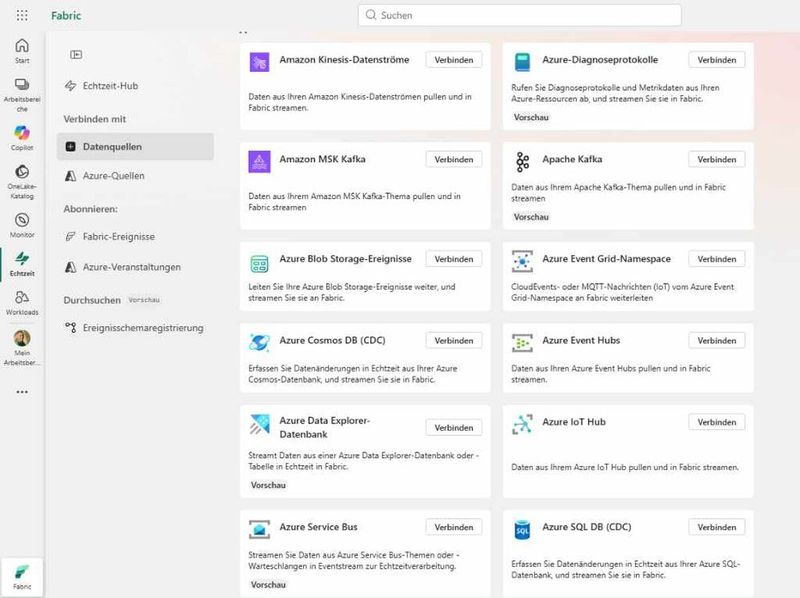The width and height of the screenshot is (800, 598).
Task: Verbinden with Azure IoT Hub
Action: pos(716,421)
